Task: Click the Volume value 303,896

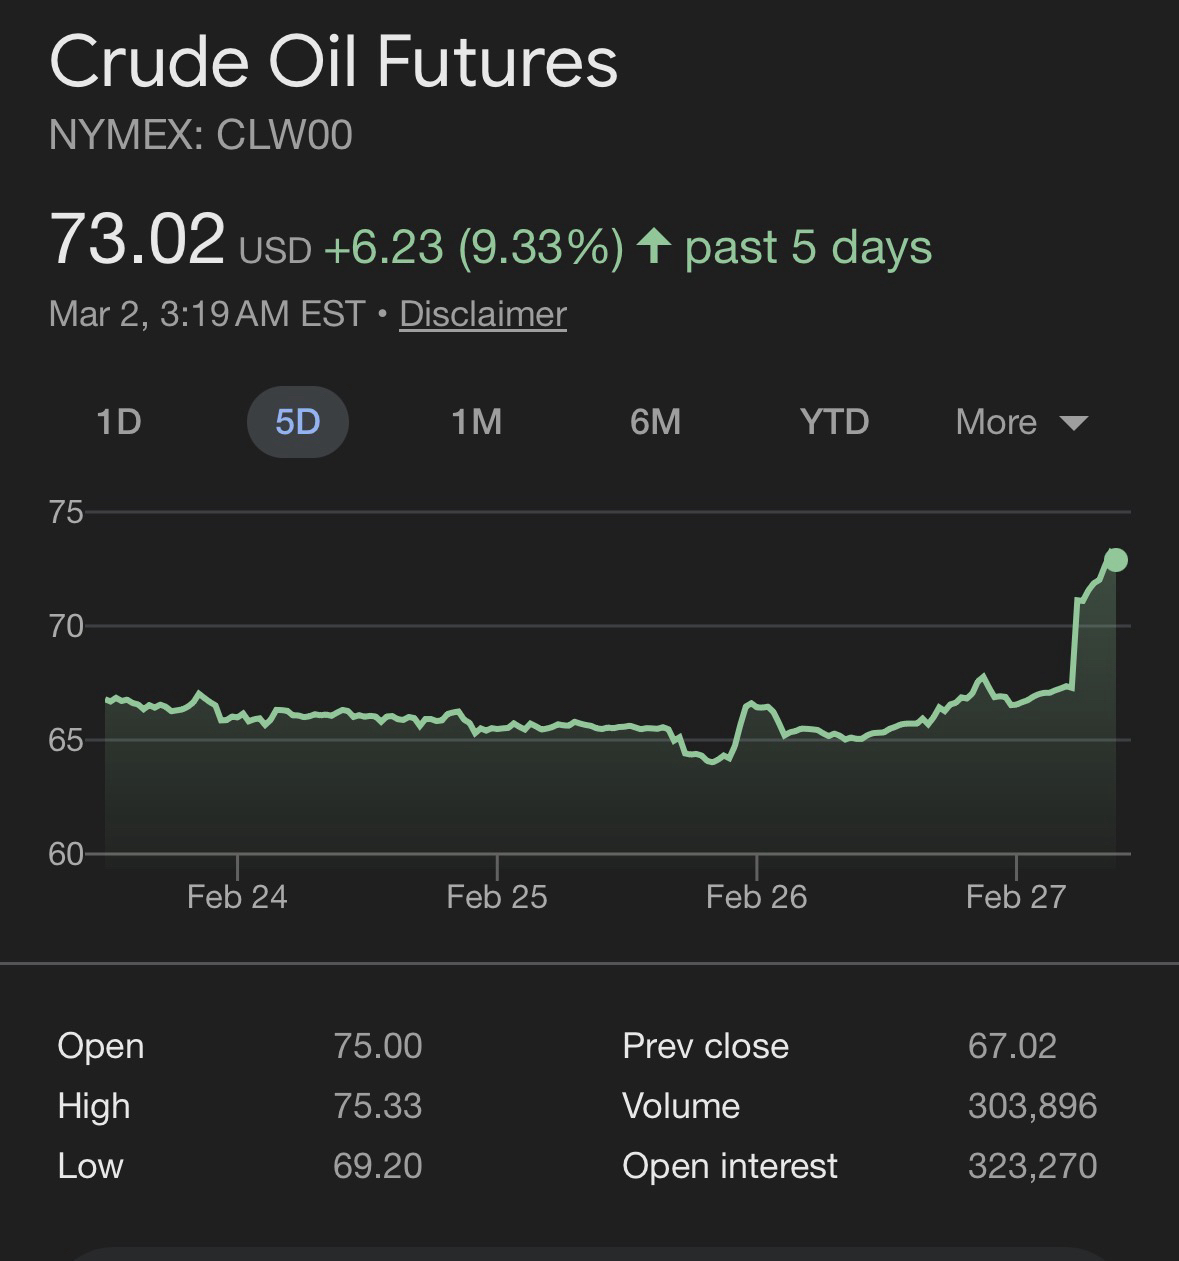Action: [1032, 1106]
